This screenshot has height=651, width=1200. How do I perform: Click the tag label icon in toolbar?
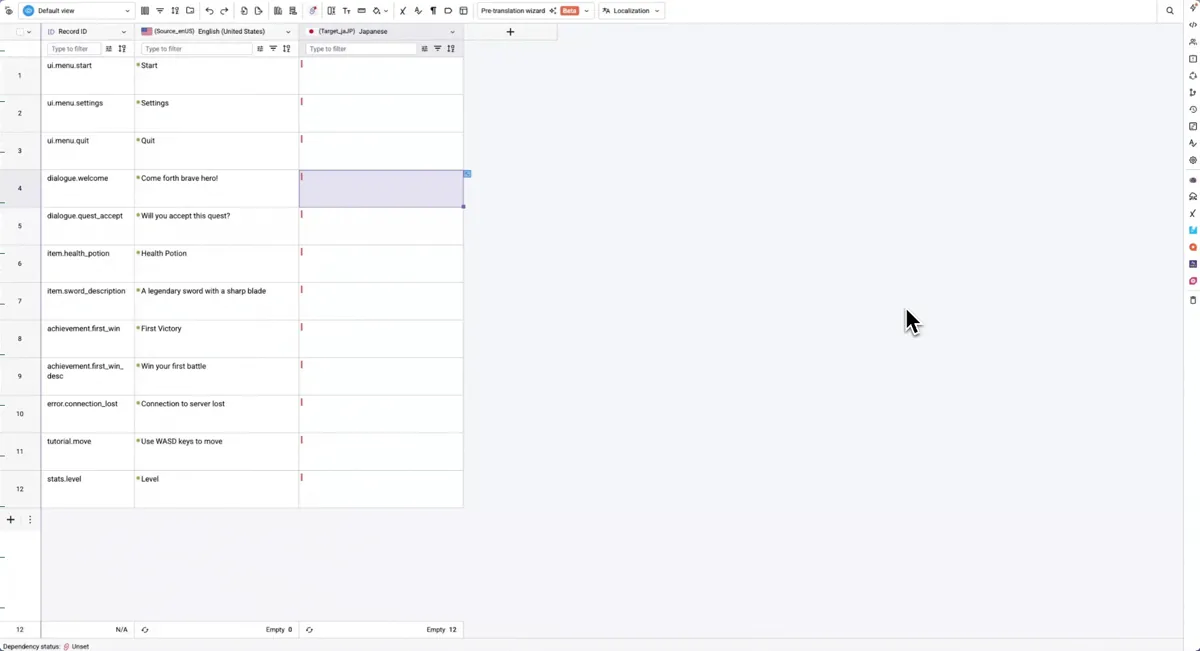tap(448, 11)
